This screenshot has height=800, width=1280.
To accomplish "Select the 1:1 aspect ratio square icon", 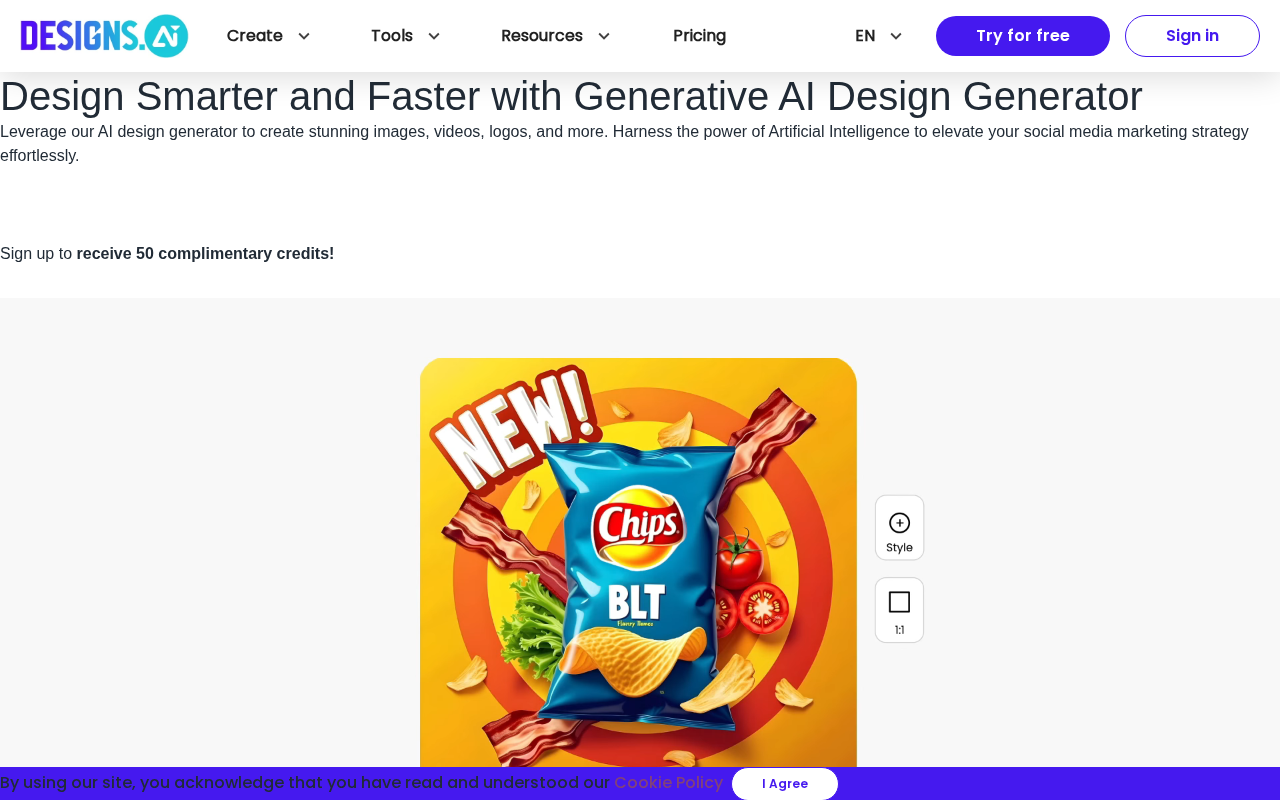I will pos(899,602).
